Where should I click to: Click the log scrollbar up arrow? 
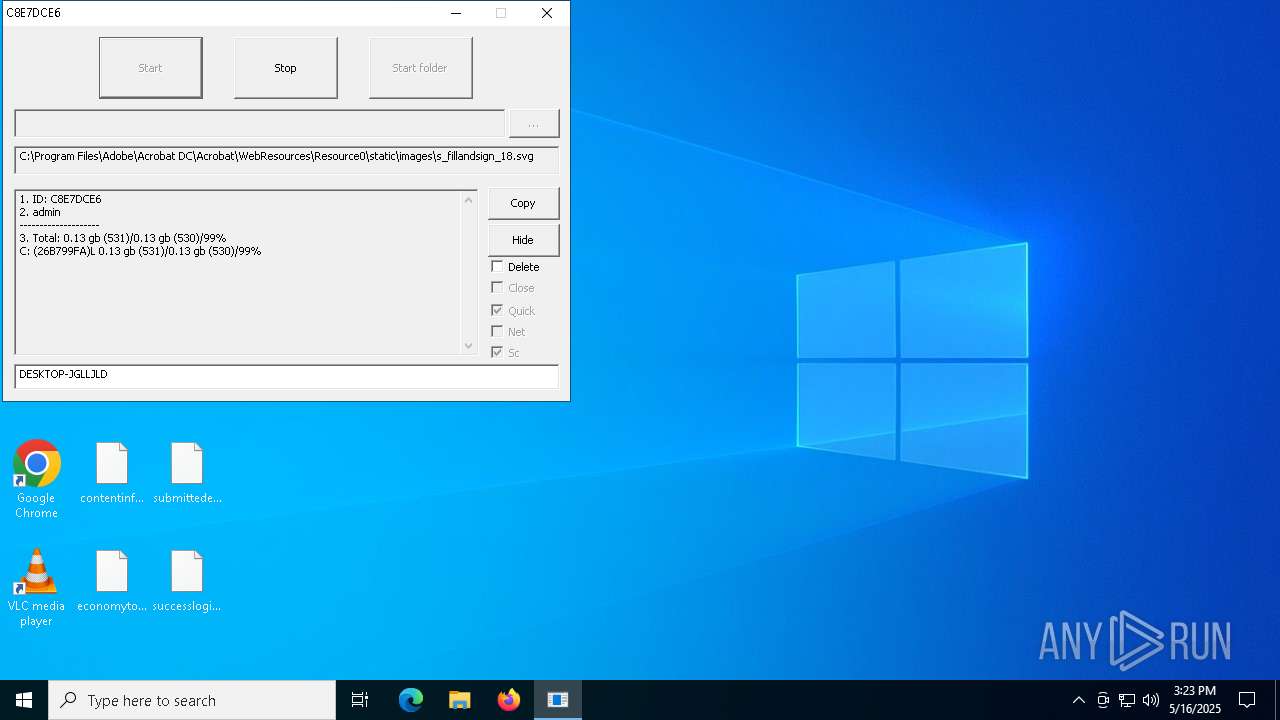468,200
